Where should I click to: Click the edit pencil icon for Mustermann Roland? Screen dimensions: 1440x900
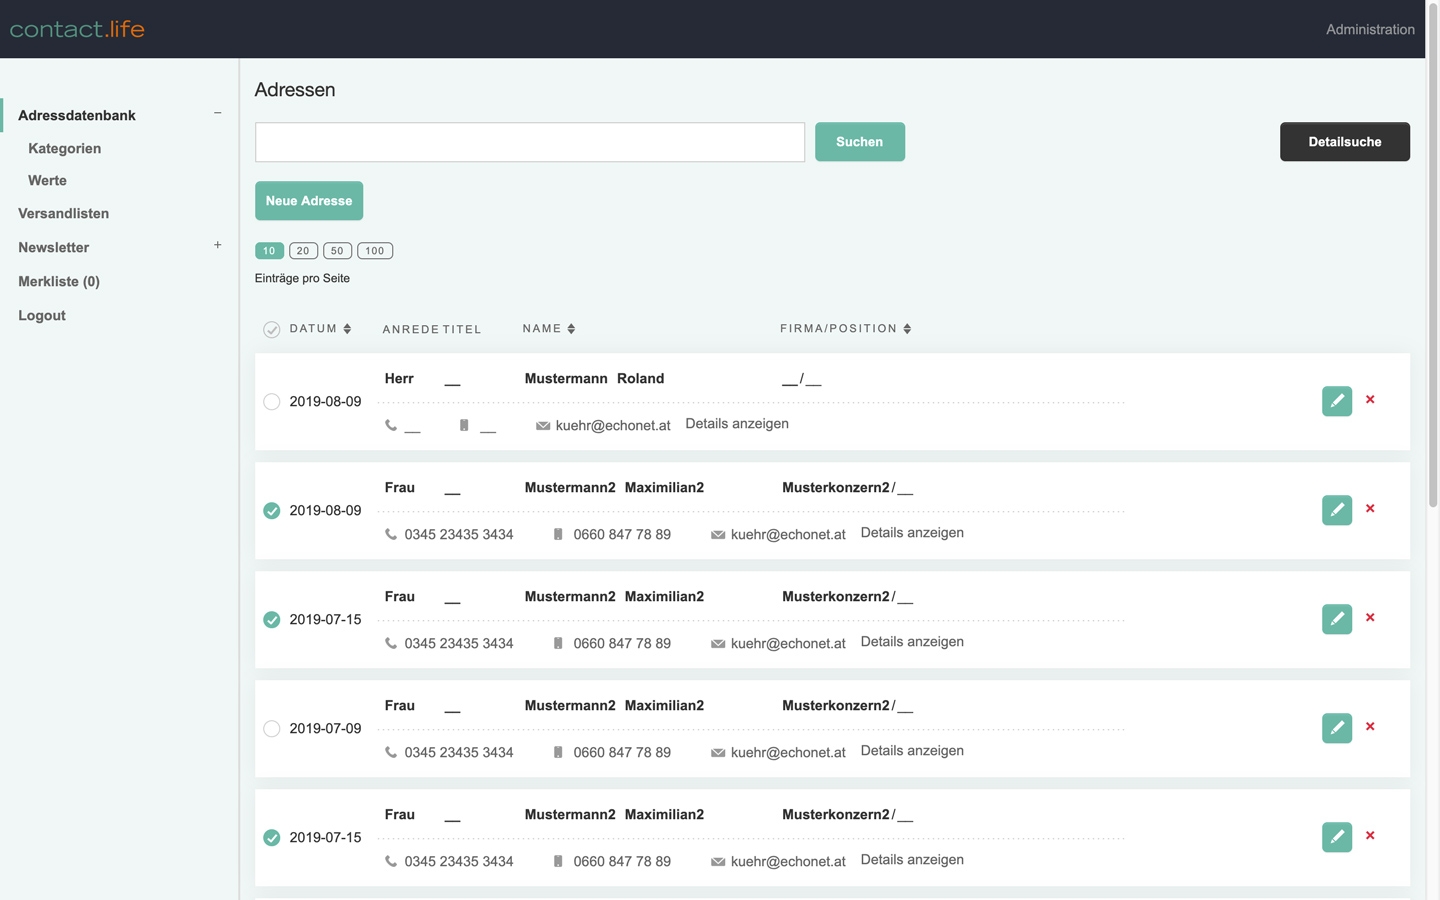[x=1336, y=401]
